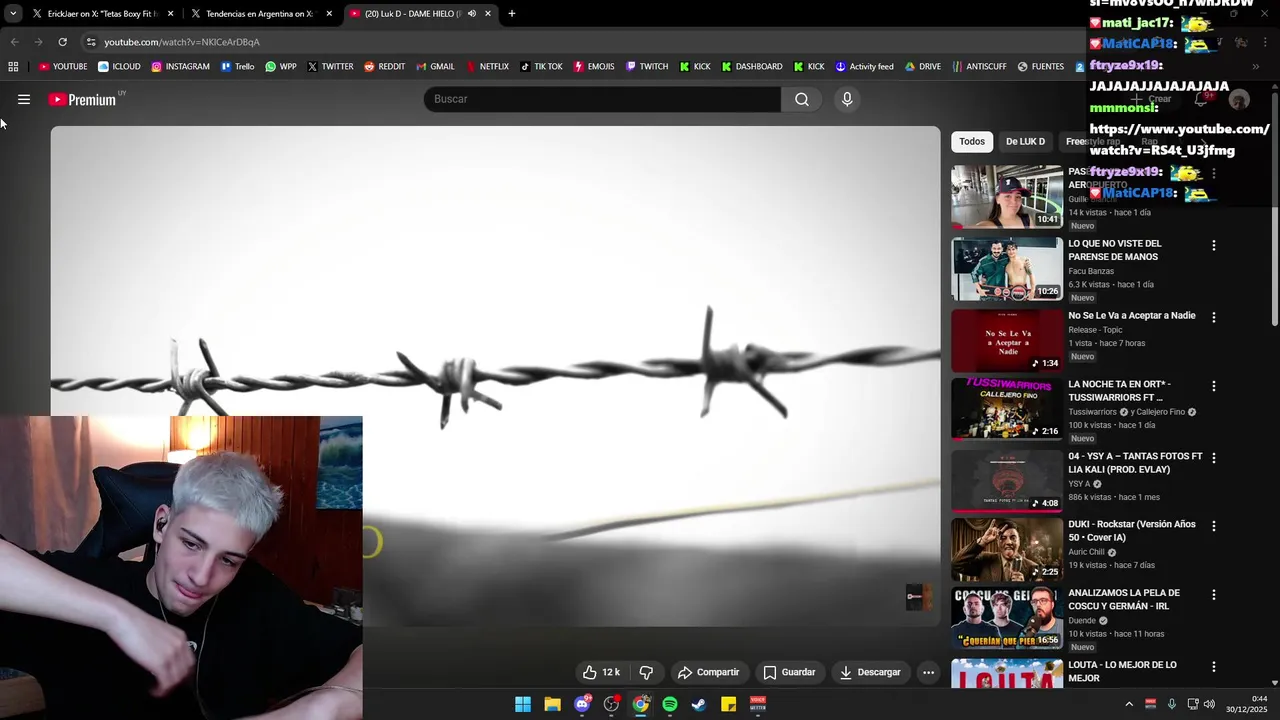Switch to ErickJaer on X tab
Screen dimensions: 1280x720
tap(102, 14)
